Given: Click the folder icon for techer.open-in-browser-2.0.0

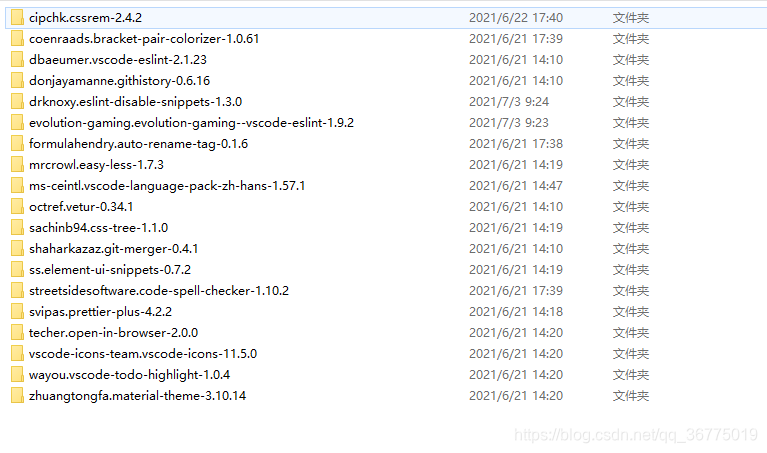Looking at the screenshot, I should point(17,333).
